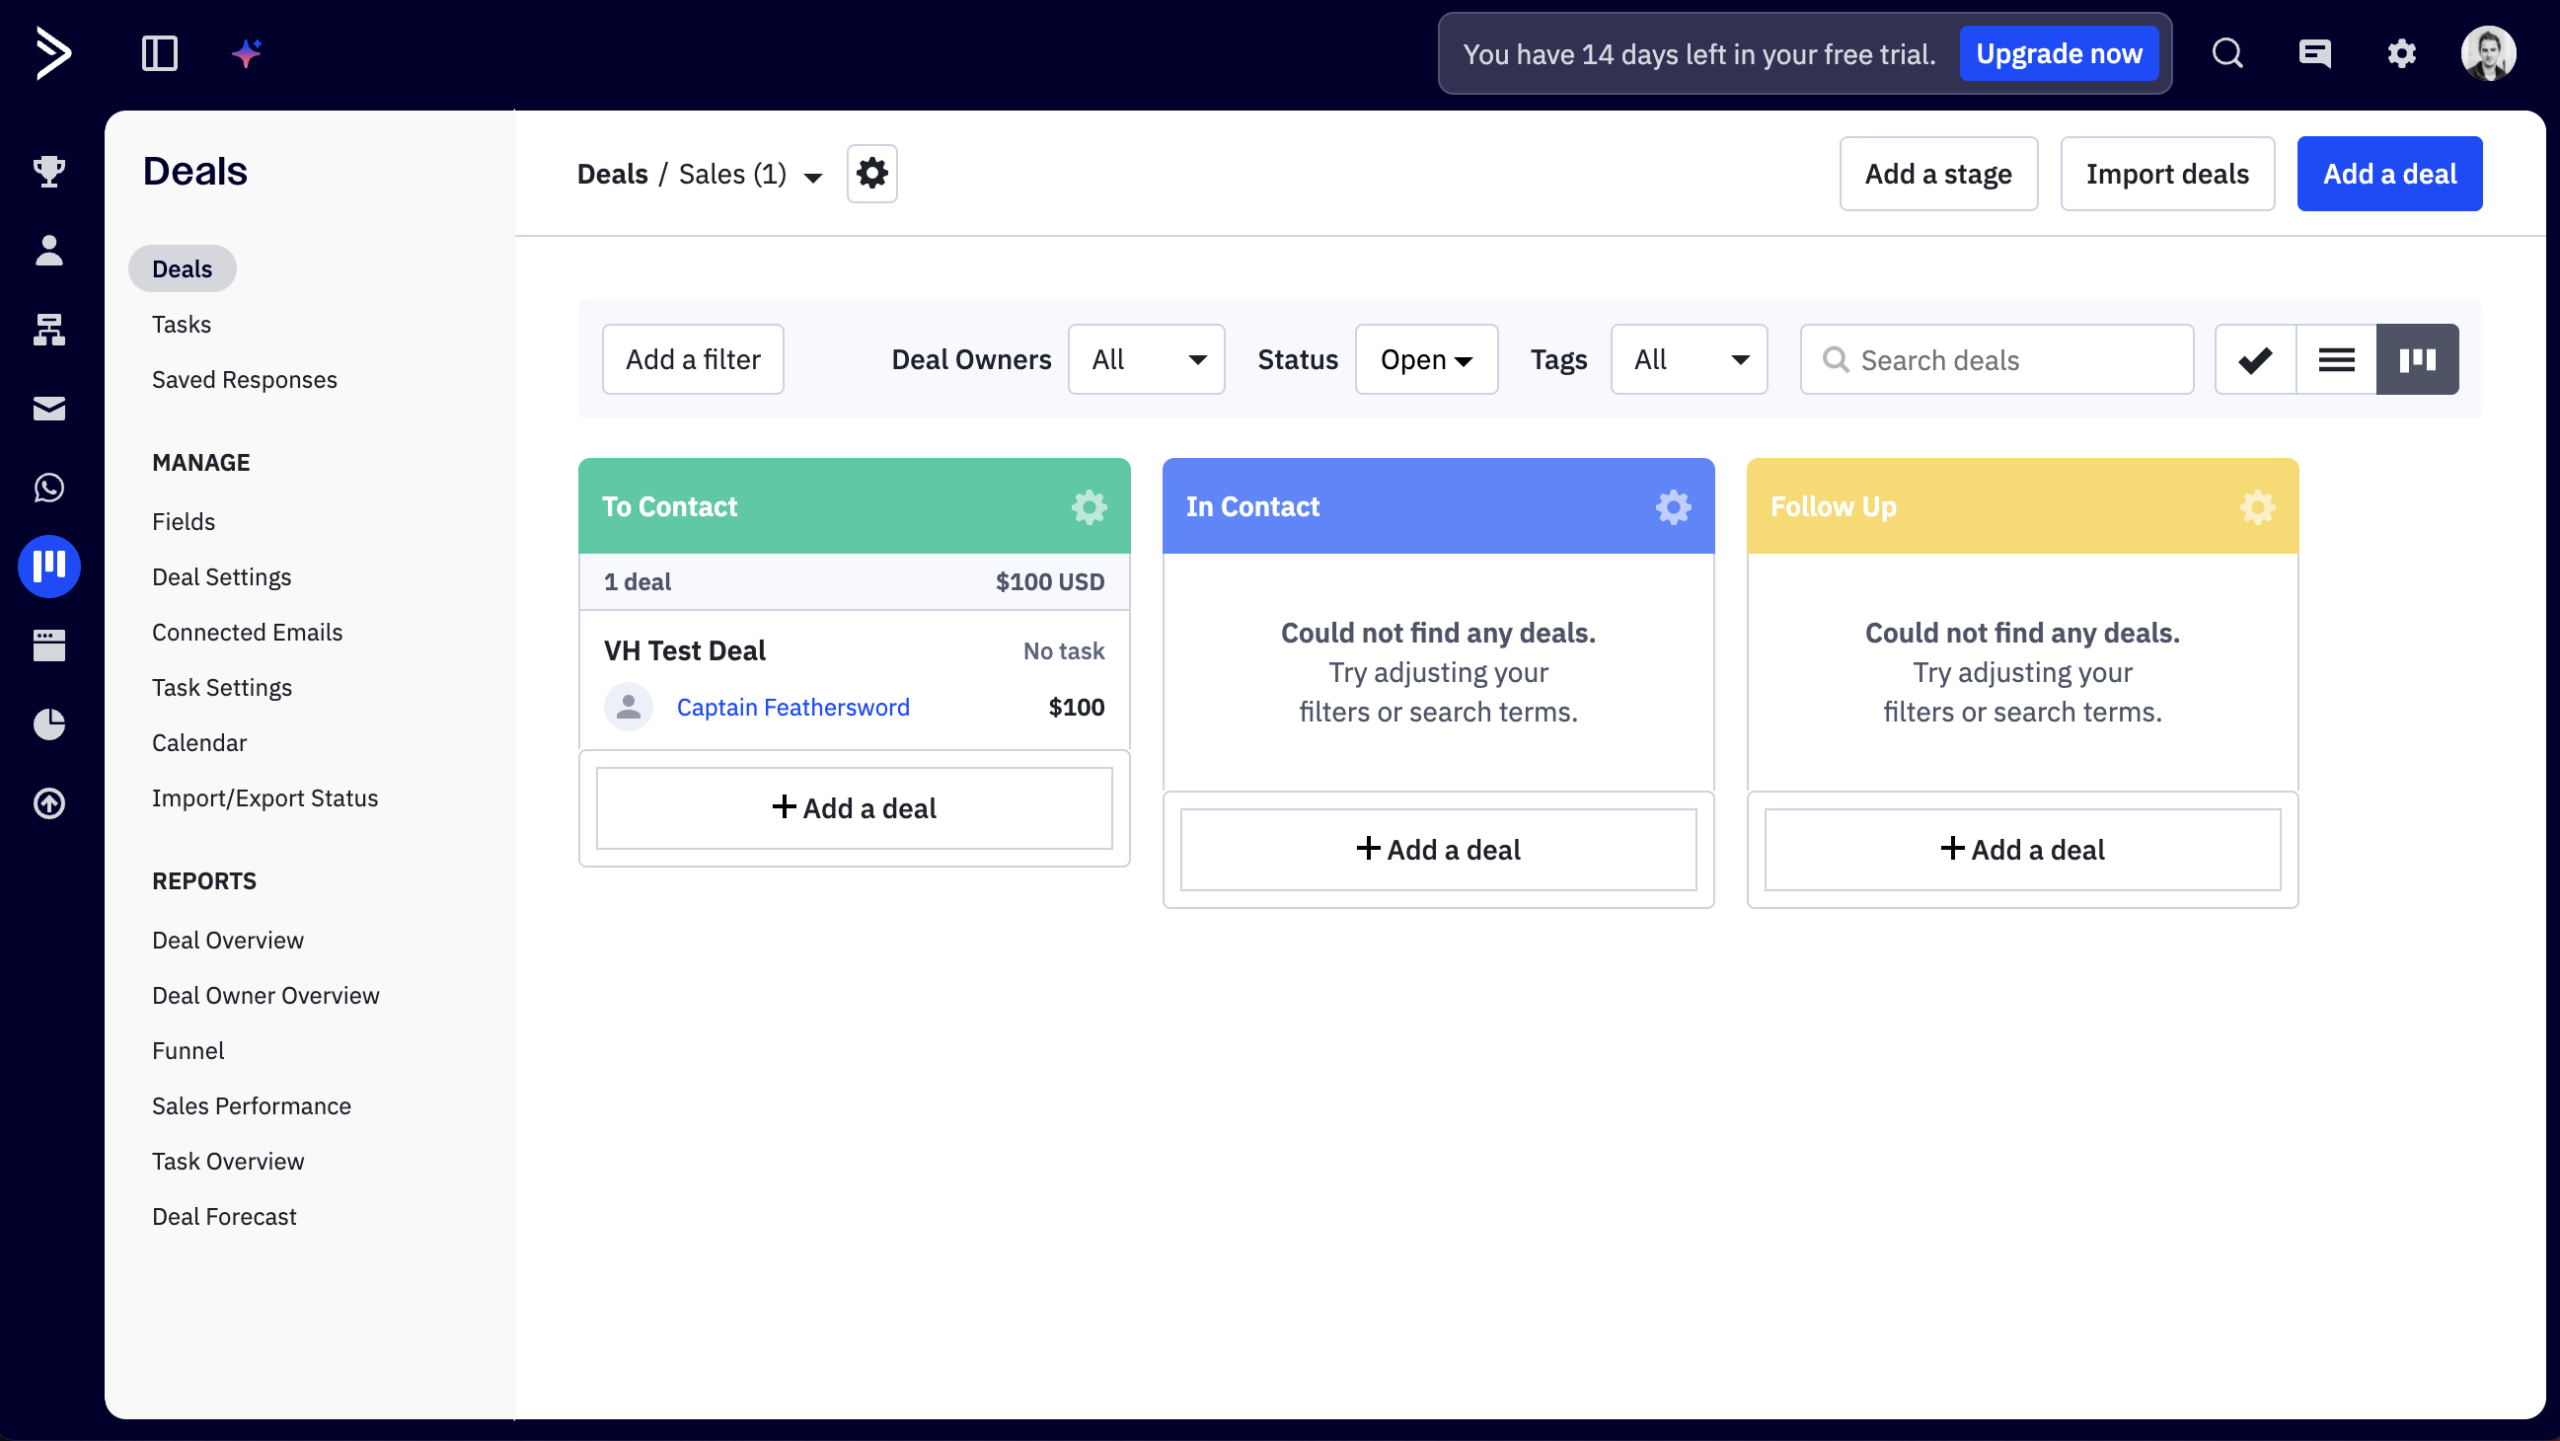This screenshot has height=1441, width=2560.
Task: Open Contacts from the sidebar person icon
Action: (x=49, y=250)
